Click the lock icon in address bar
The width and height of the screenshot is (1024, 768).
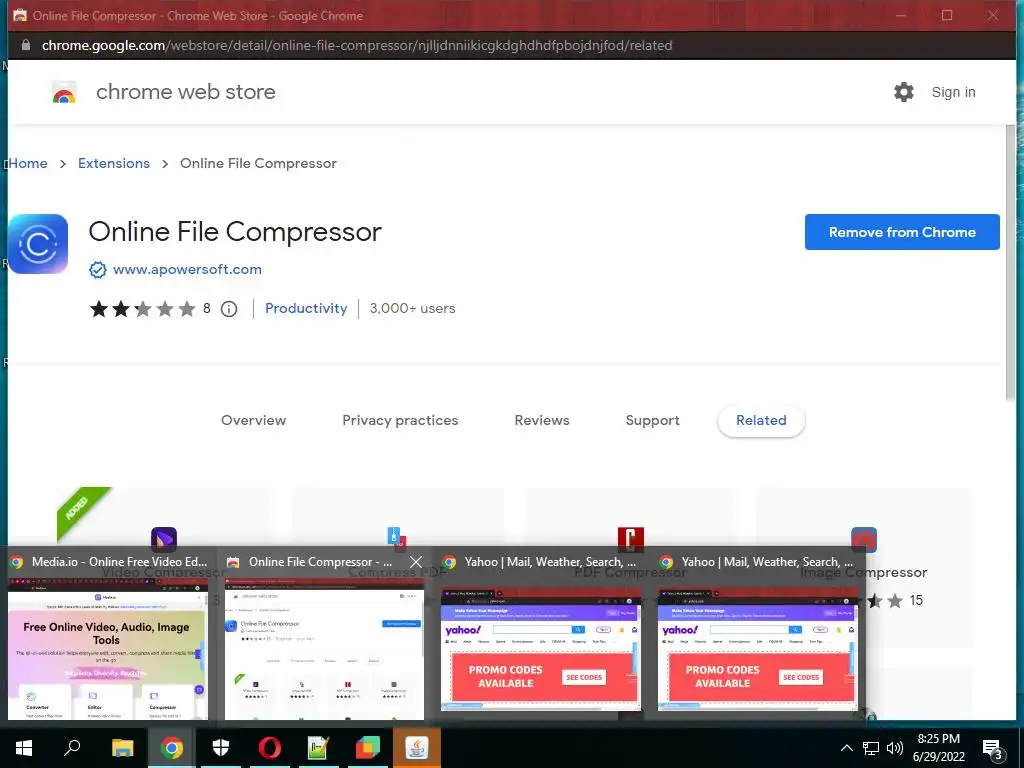click(x=26, y=45)
